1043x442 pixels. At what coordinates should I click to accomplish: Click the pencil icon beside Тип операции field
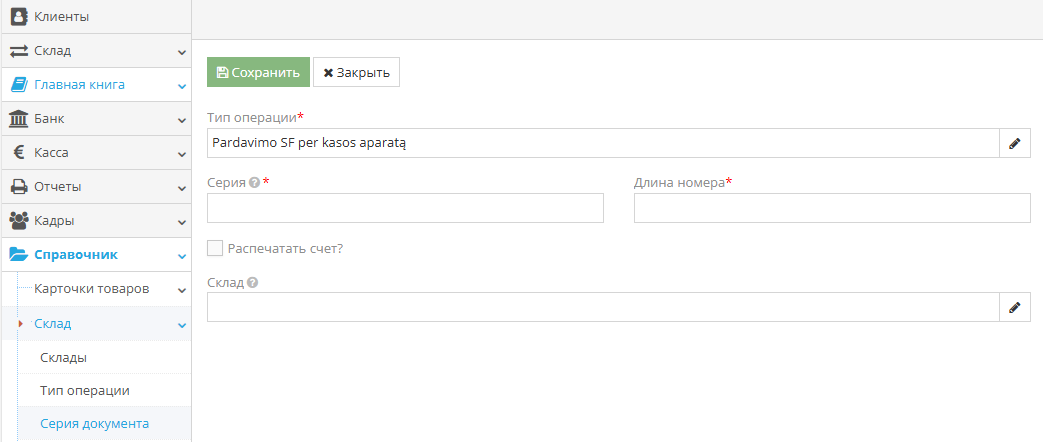click(1014, 143)
